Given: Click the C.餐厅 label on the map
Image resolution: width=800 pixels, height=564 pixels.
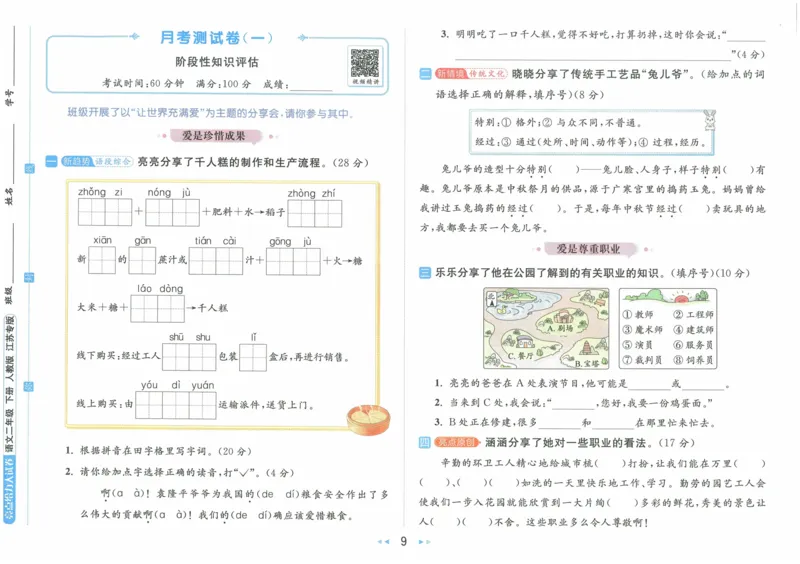Looking at the screenshot, I should click(x=520, y=356).
